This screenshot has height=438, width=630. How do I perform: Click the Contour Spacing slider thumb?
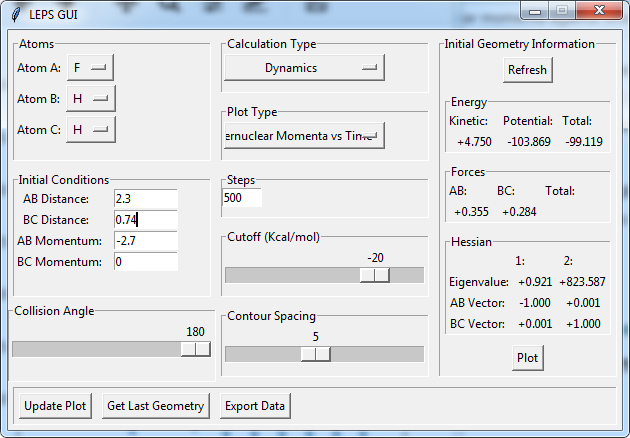316,354
